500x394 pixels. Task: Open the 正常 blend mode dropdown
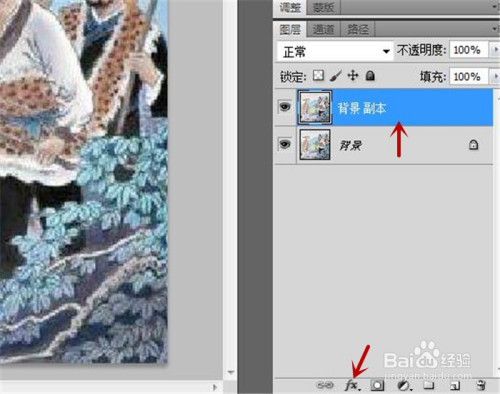pos(335,51)
